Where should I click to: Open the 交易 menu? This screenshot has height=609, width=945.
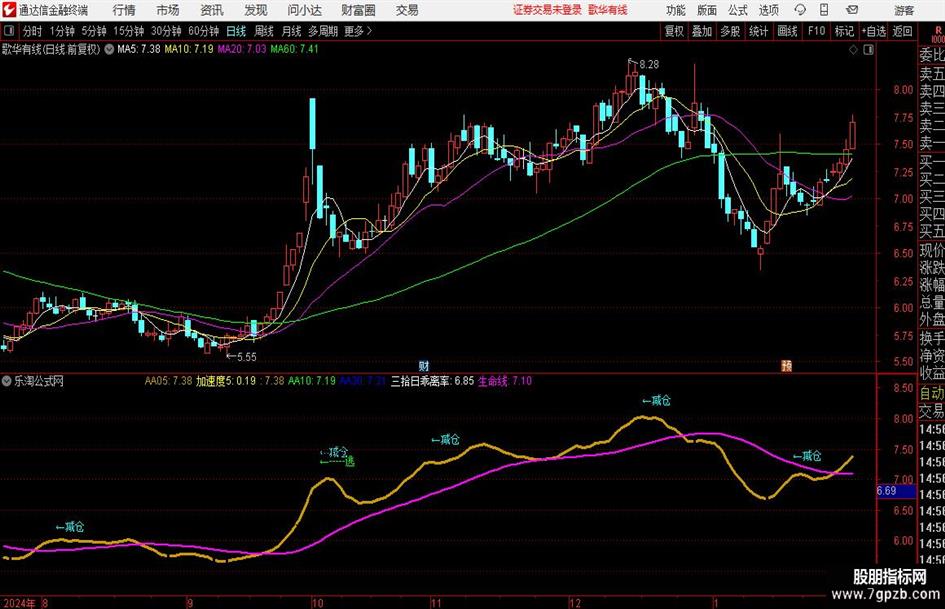click(x=407, y=10)
